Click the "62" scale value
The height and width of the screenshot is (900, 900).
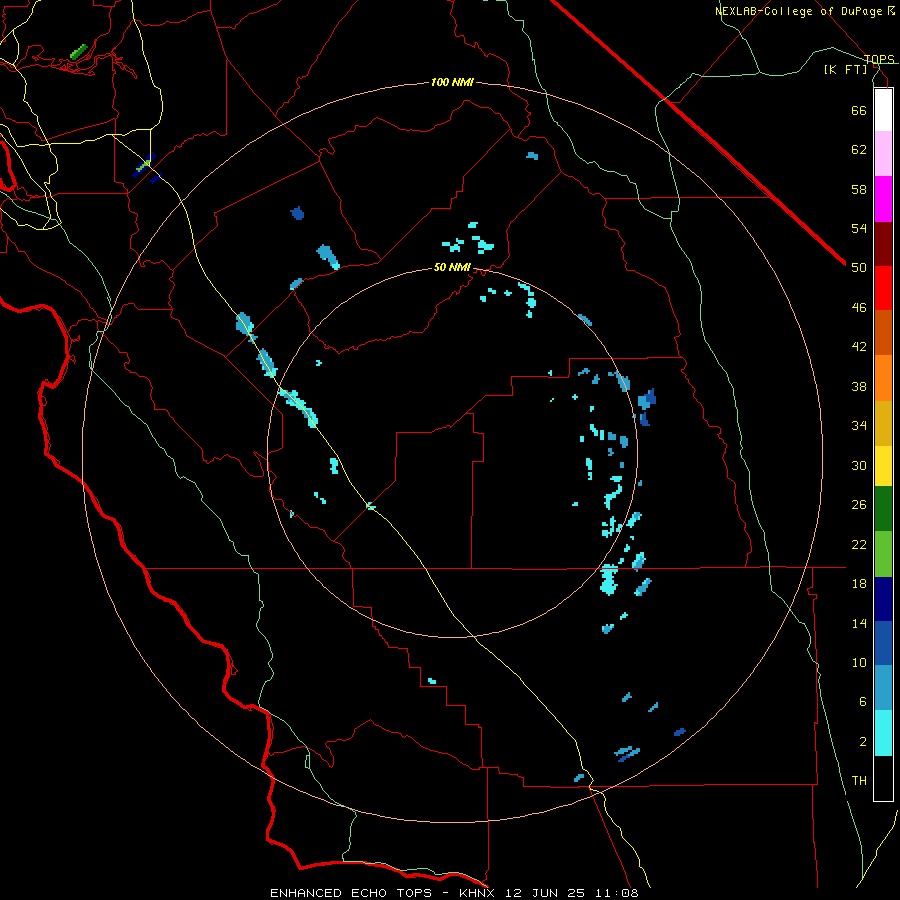click(859, 149)
